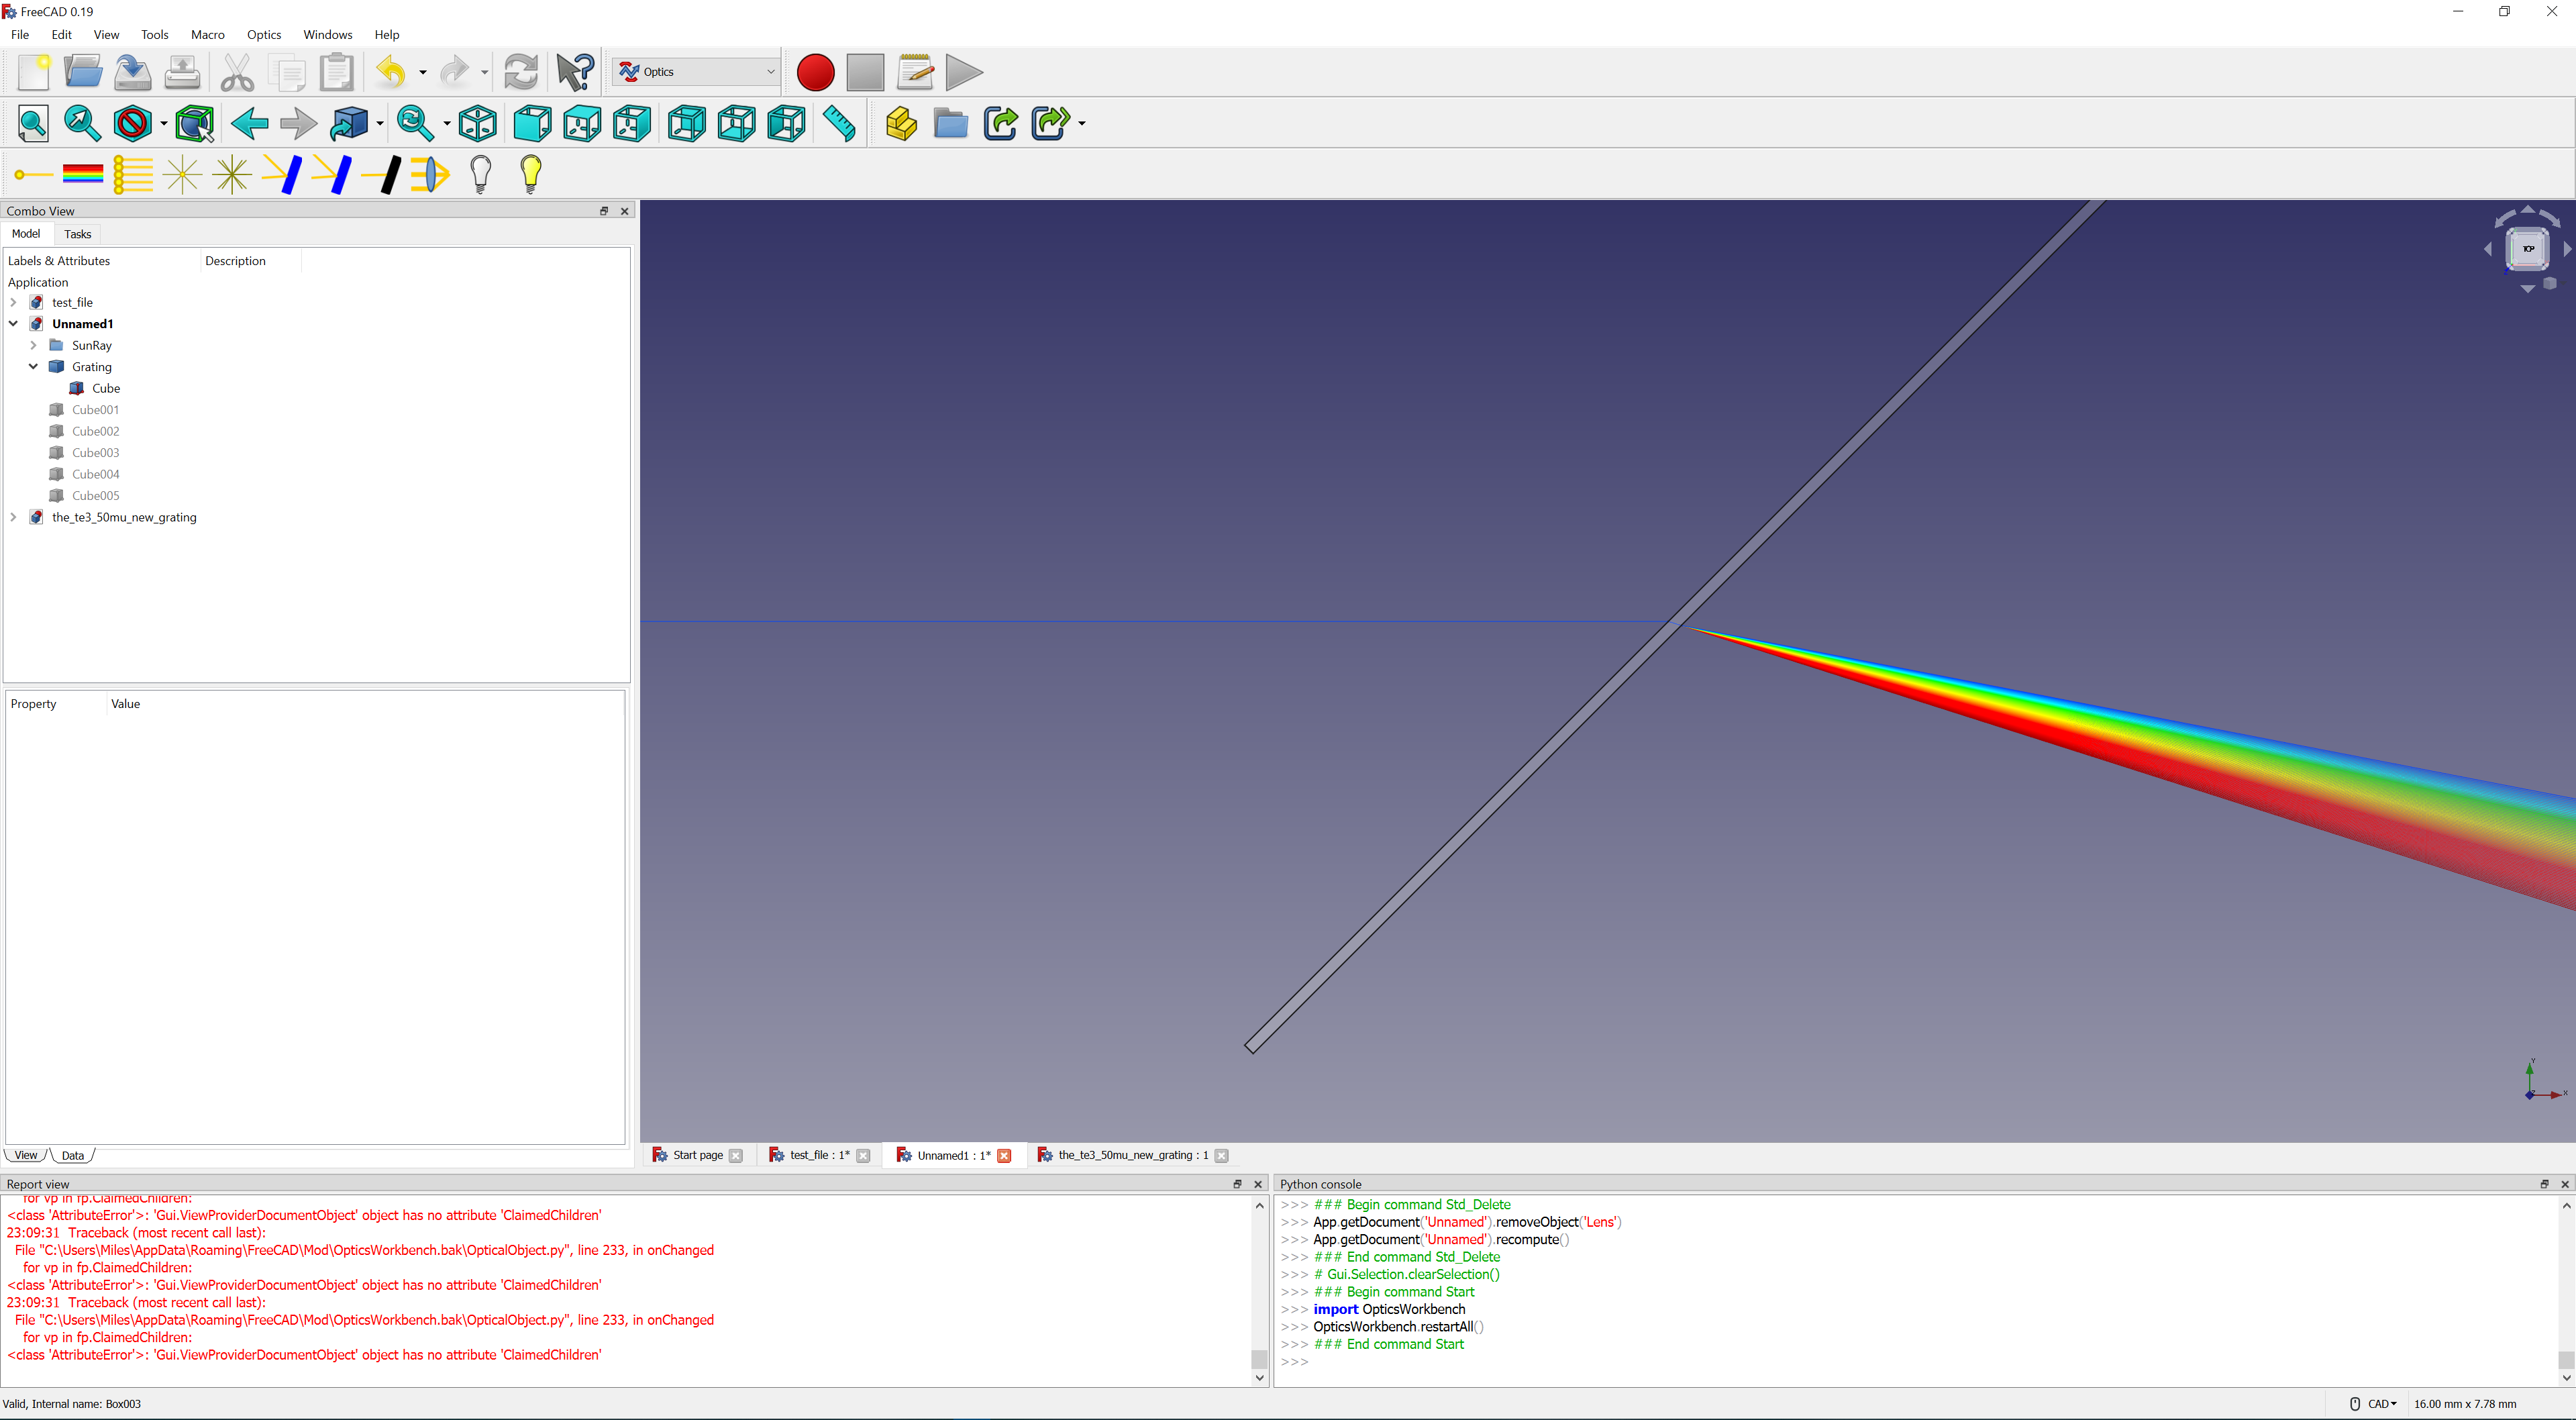The image size is (2576, 1420).
Task: Select the single ray tool icon
Action: (x=32, y=174)
